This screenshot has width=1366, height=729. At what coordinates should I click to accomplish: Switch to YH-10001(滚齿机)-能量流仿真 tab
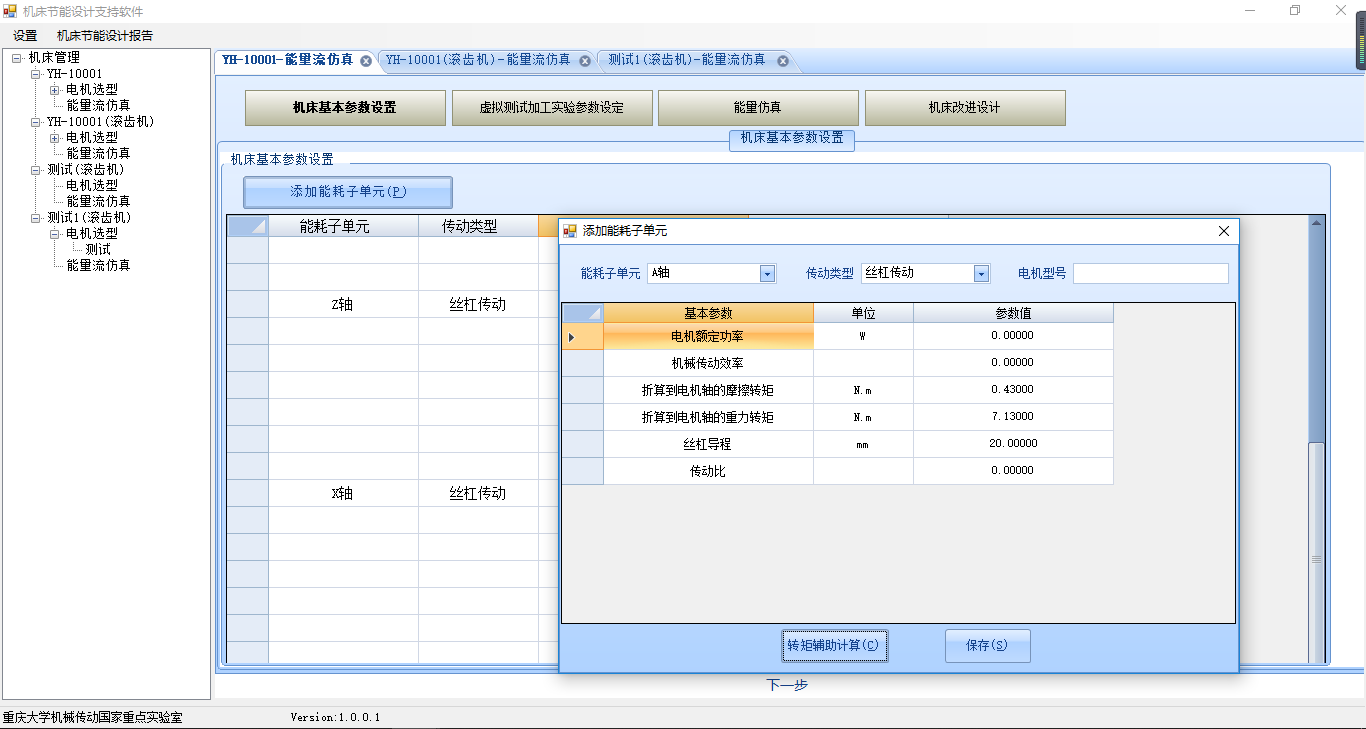pyautogui.click(x=478, y=60)
